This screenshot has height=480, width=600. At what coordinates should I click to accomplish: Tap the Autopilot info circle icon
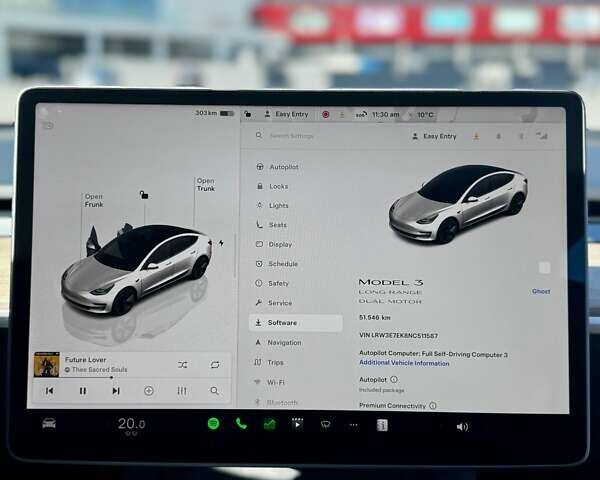pyautogui.click(x=394, y=379)
